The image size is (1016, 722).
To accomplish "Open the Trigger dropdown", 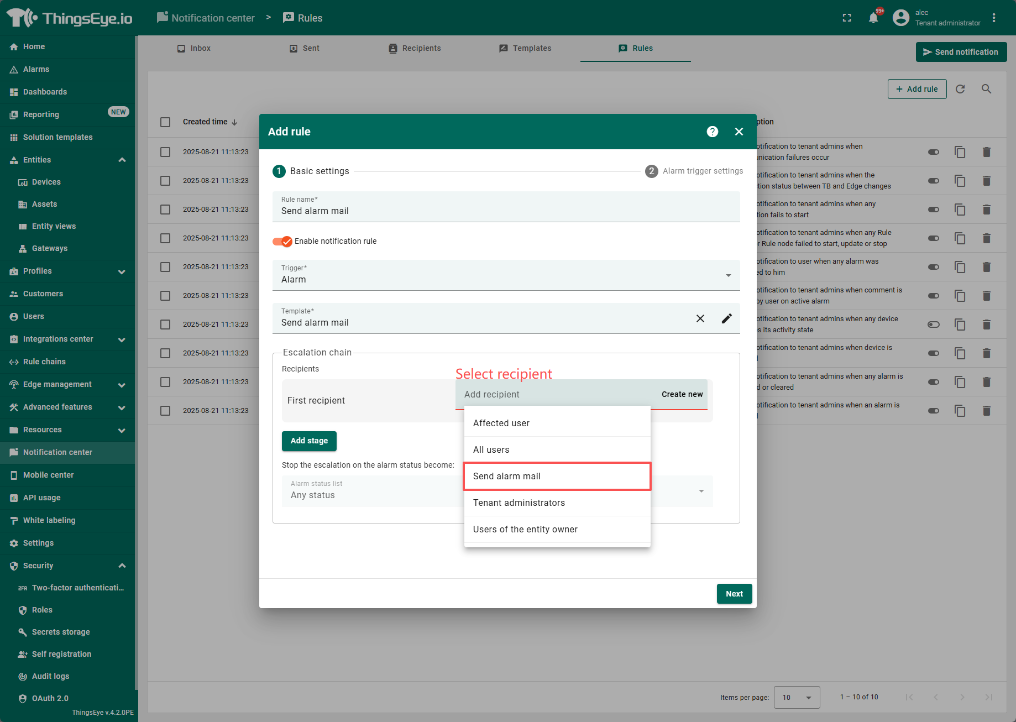I will (x=505, y=275).
